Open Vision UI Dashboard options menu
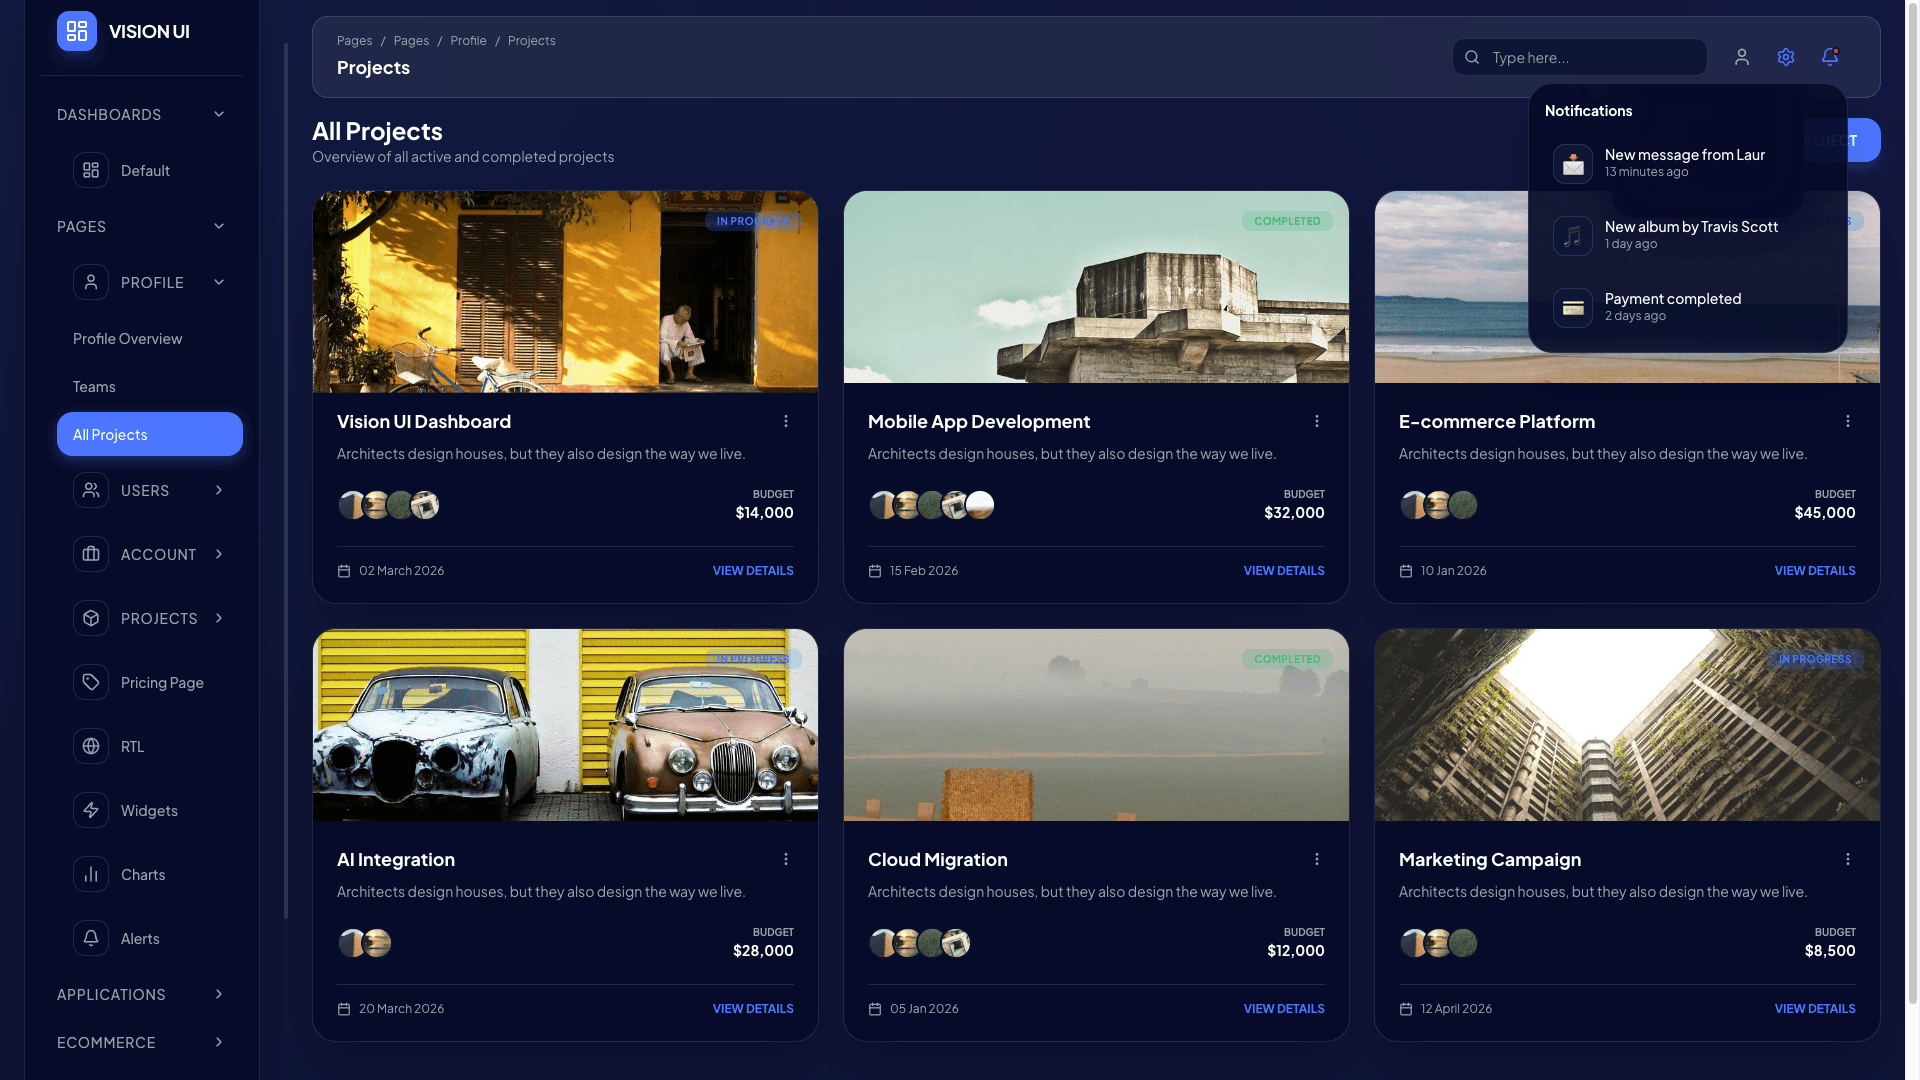The height and width of the screenshot is (1080, 1920). click(x=786, y=421)
